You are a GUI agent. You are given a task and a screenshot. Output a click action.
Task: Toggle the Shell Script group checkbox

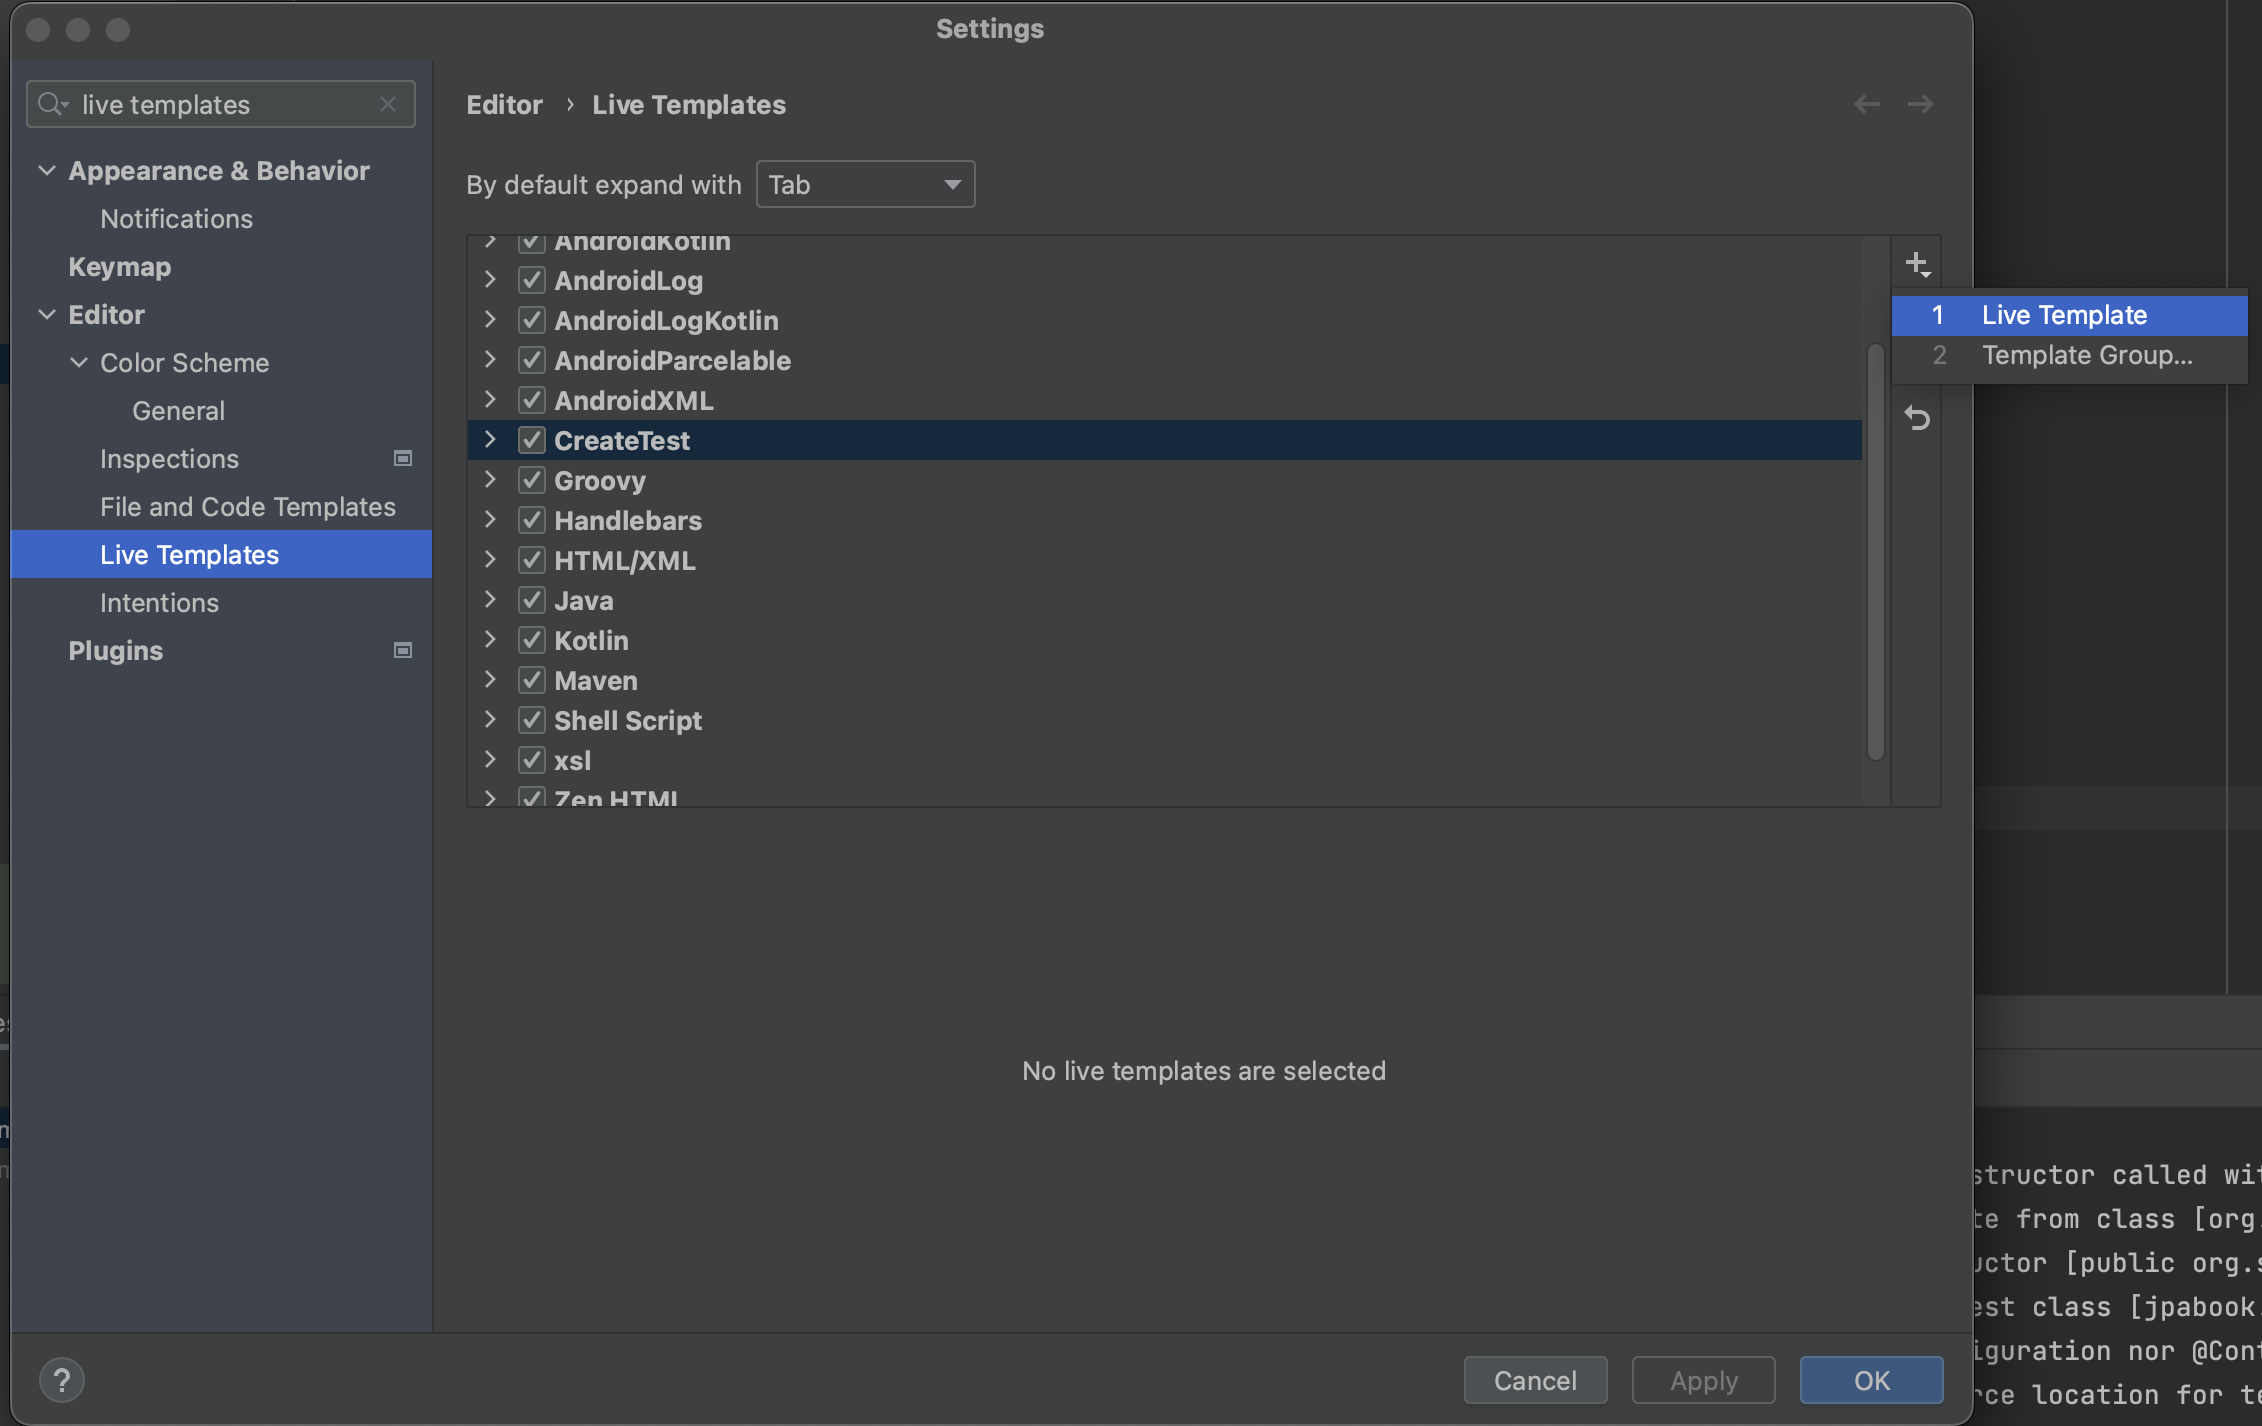(x=531, y=721)
